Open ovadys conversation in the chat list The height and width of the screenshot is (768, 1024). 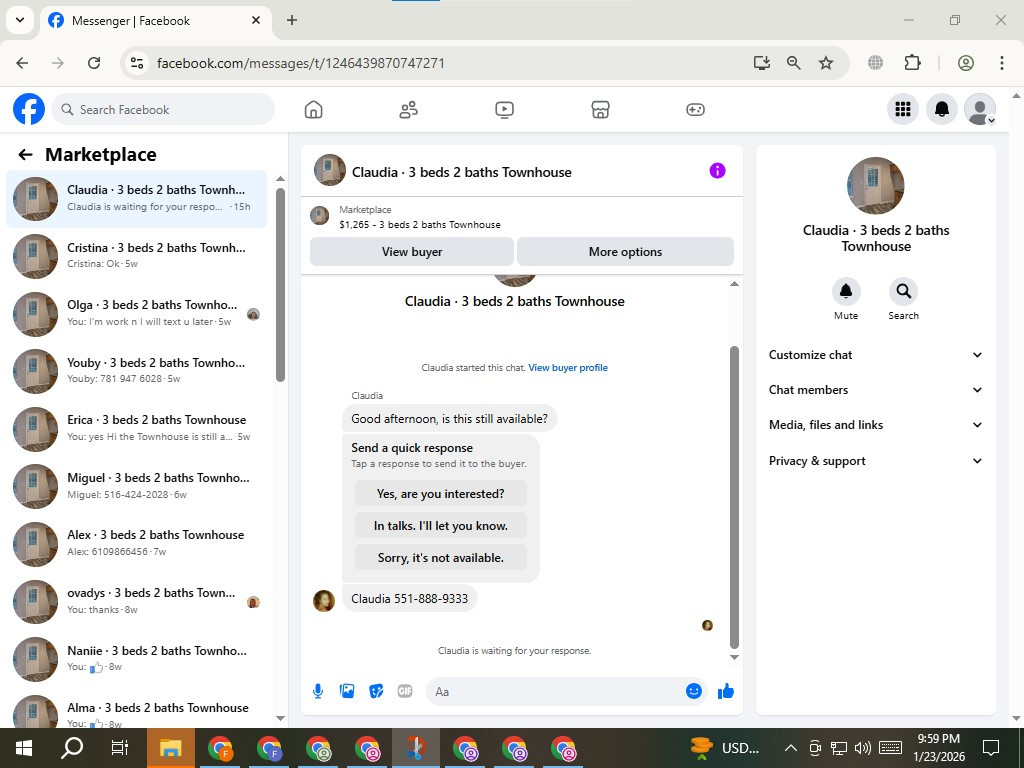tap(136, 601)
